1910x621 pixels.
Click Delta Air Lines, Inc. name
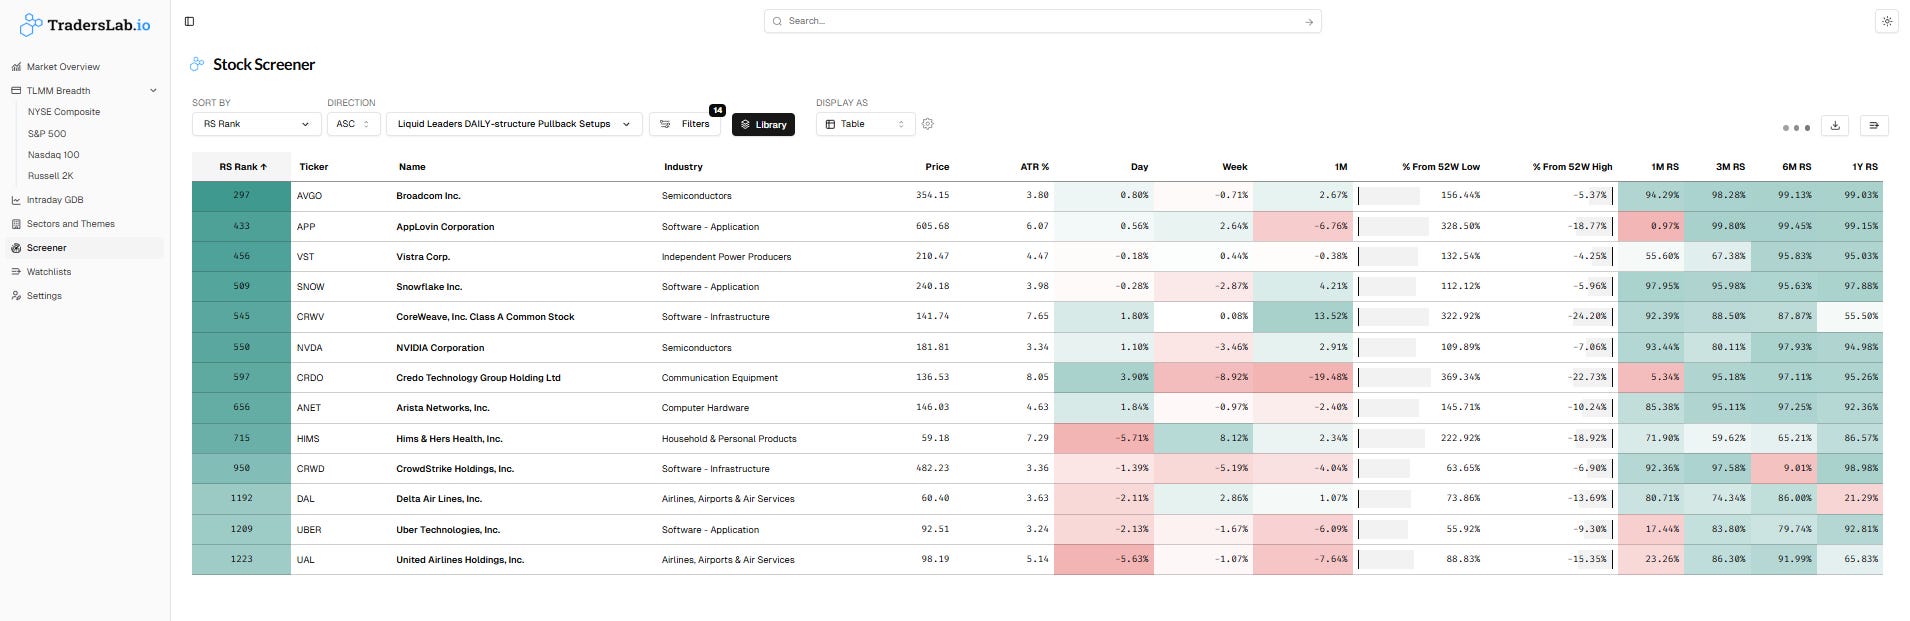pyautogui.click(x=439, y=499)
